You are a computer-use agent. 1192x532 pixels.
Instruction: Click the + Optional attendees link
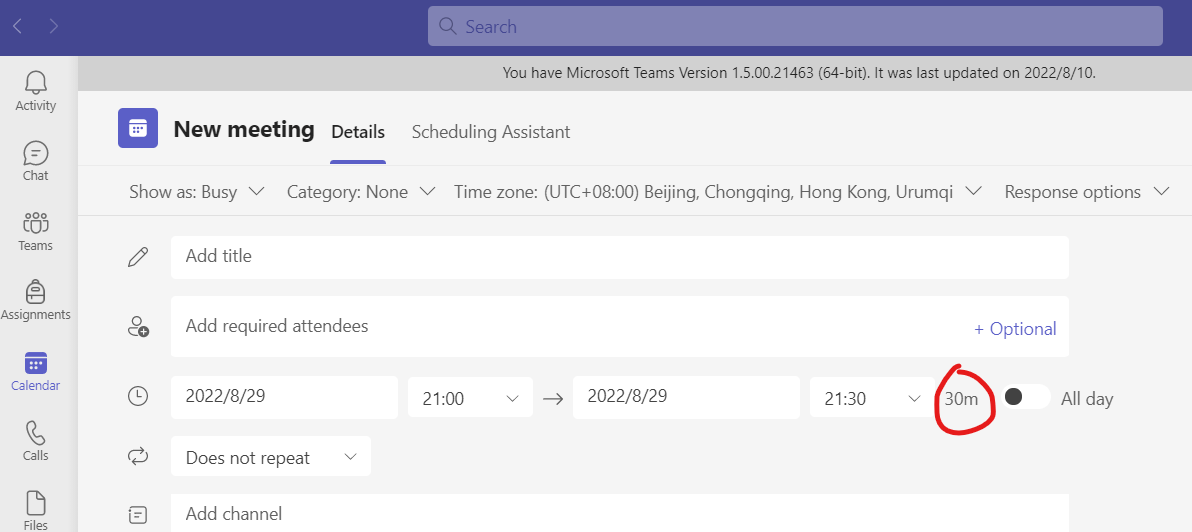(x=1015, y=328)
